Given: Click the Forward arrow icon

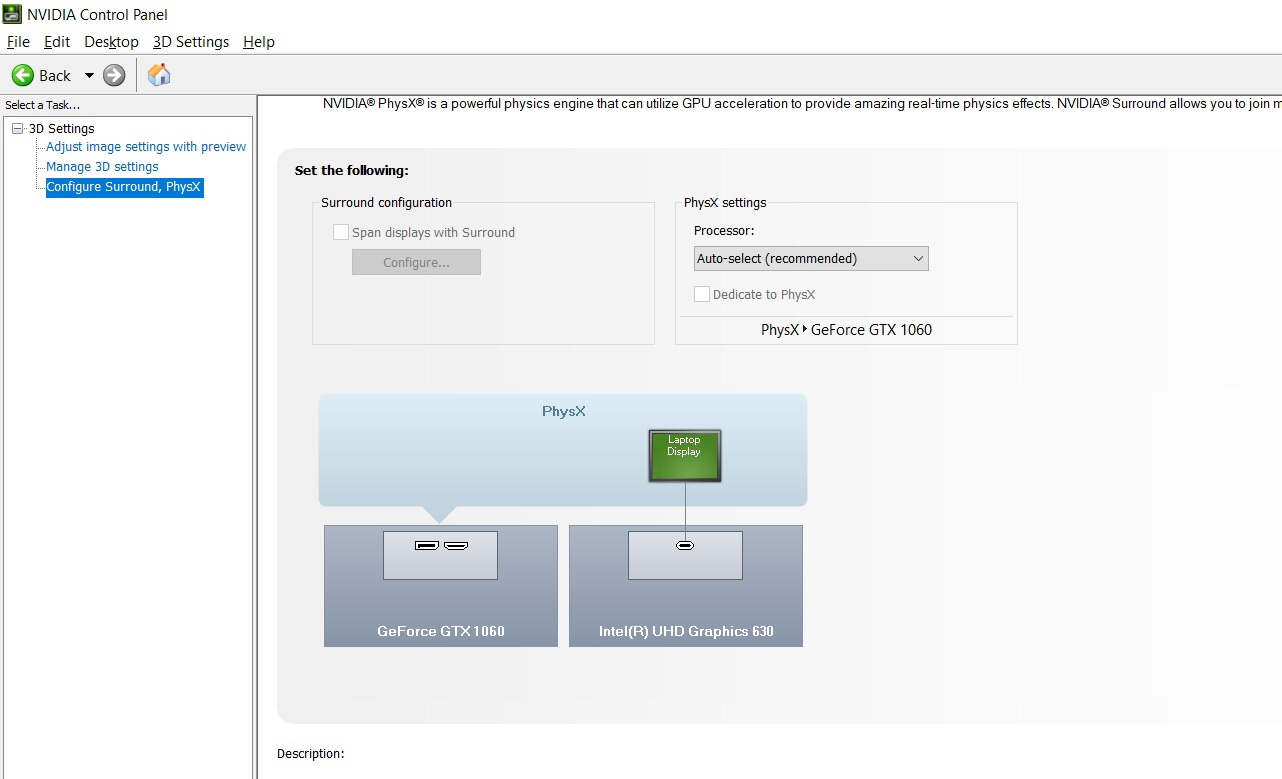Looking at the screenshot, I should [114, 75].
